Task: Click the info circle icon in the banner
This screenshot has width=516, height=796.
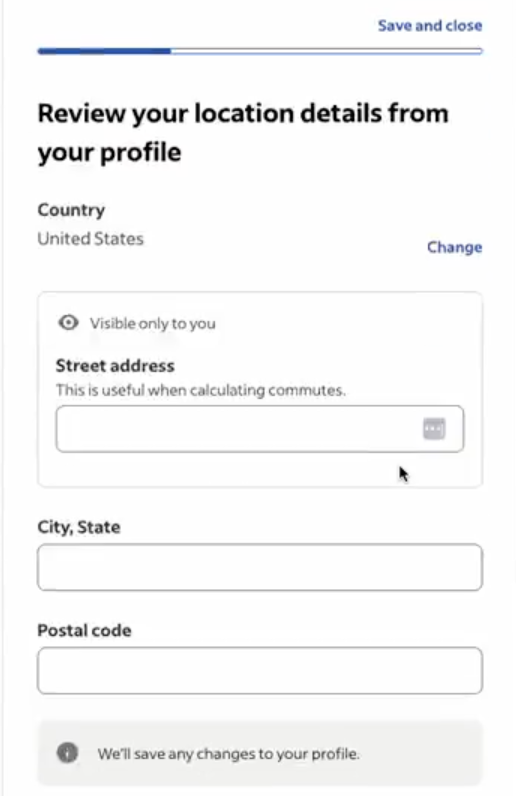Action: 68,752
